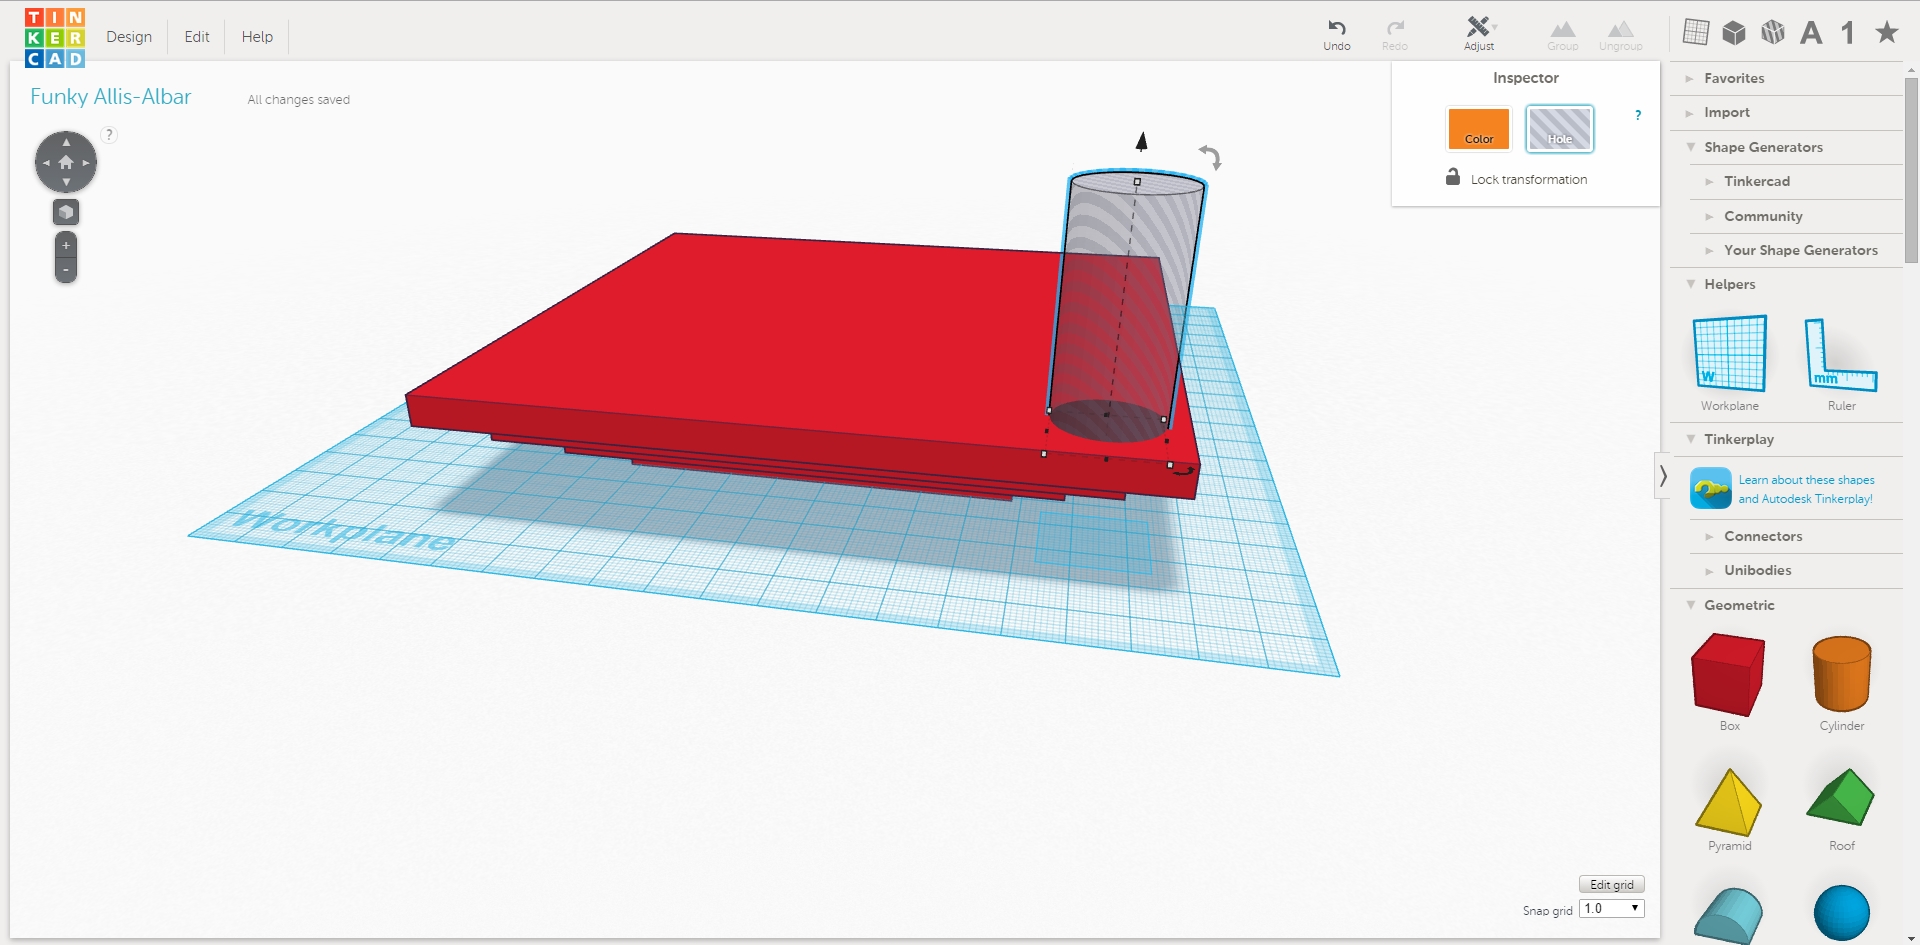Open the Color swatch picker
The image size is (1920, 945).
click(x=1479, y=129)
